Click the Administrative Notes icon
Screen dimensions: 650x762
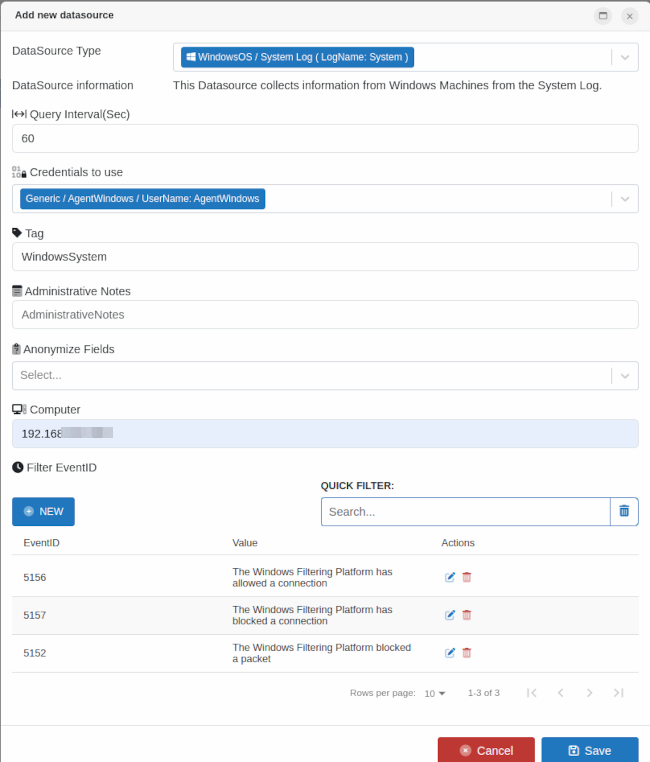coord(17,291)
